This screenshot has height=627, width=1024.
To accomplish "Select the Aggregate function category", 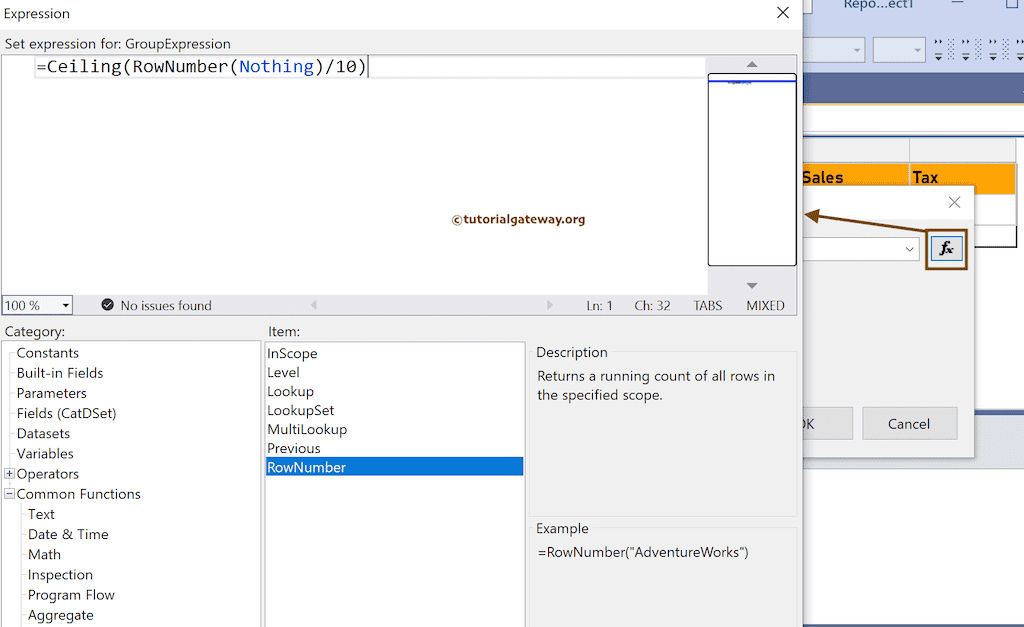I will tap(61, 615).
